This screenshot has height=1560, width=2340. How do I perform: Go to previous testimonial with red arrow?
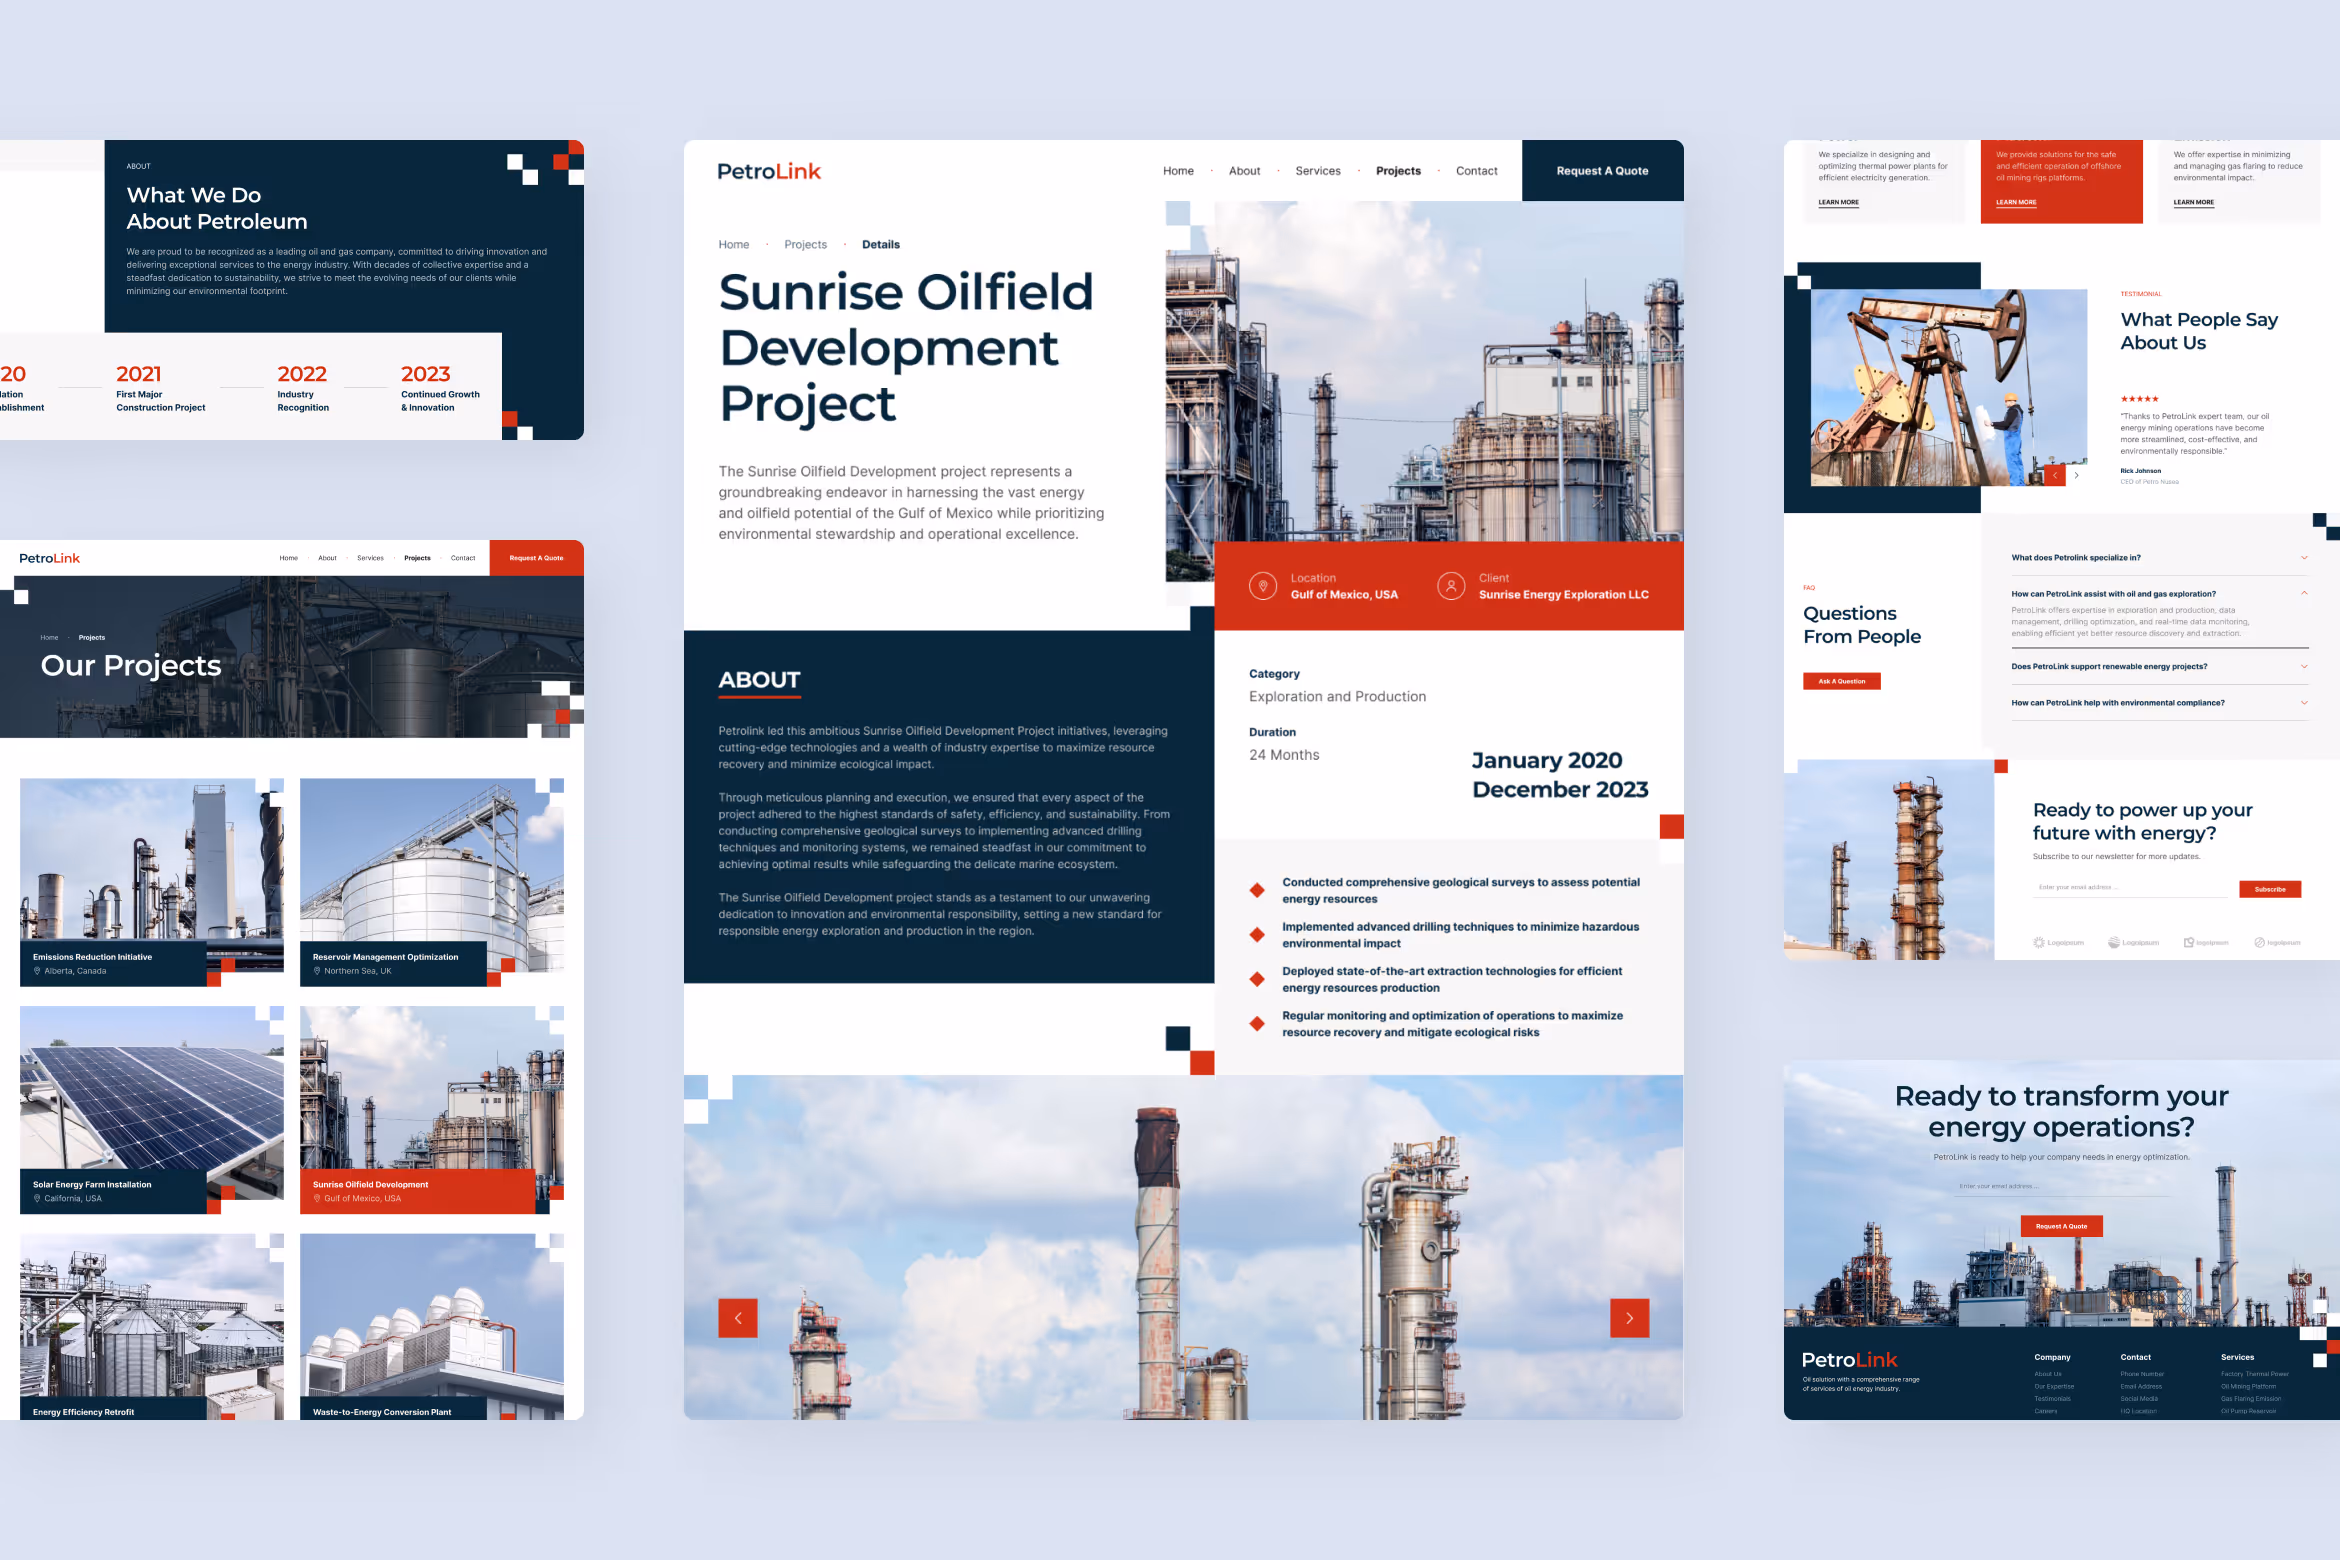(2055, 475)
